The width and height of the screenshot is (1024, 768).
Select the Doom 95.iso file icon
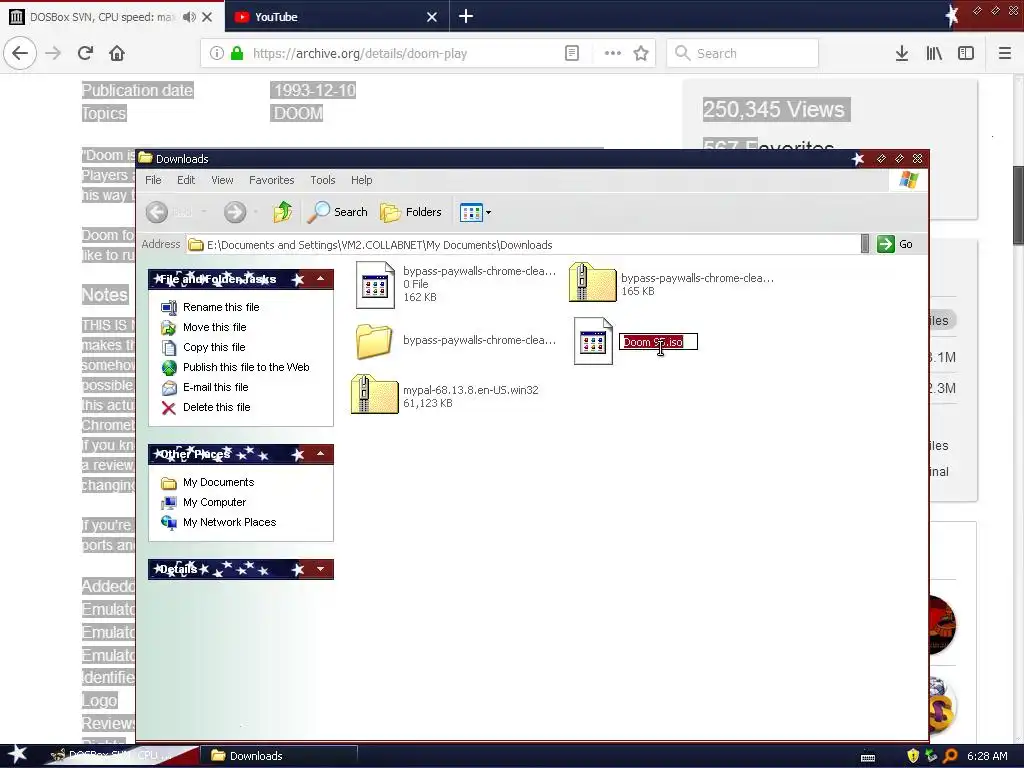pyautogui.click(x=593, y=341)
